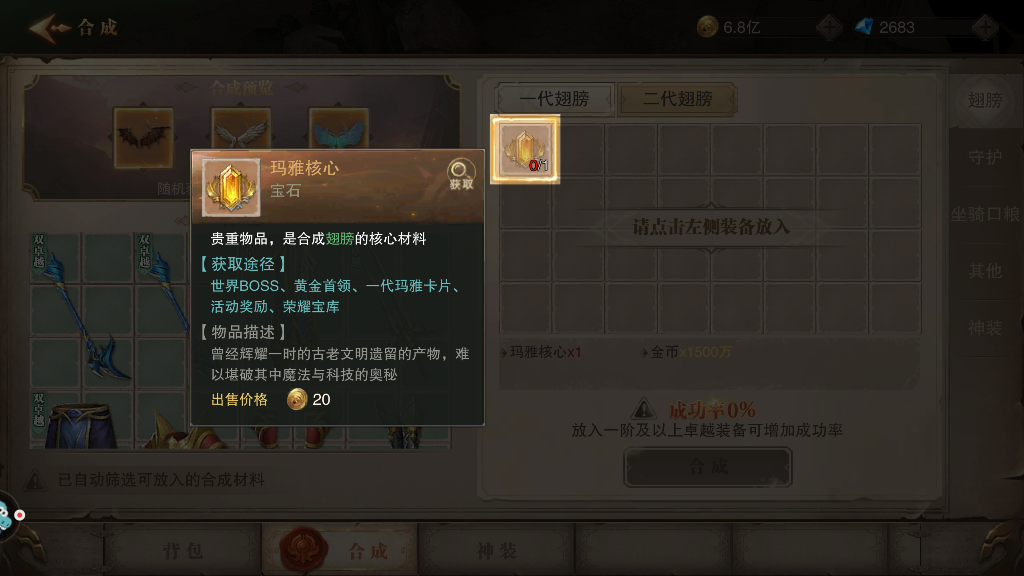Open the 背包 bottom tab
This screenshot has width=1024, height=576.
click(x=183, y=551)
